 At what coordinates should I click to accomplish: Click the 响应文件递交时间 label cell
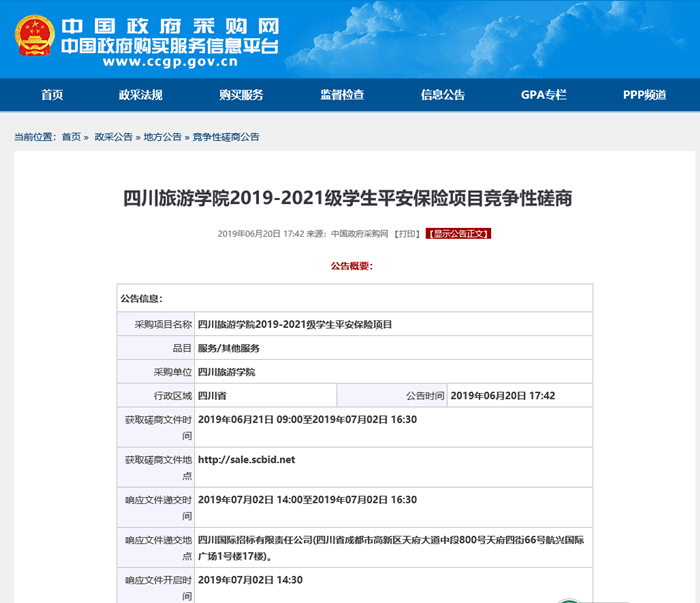click(x=156, y=507)
